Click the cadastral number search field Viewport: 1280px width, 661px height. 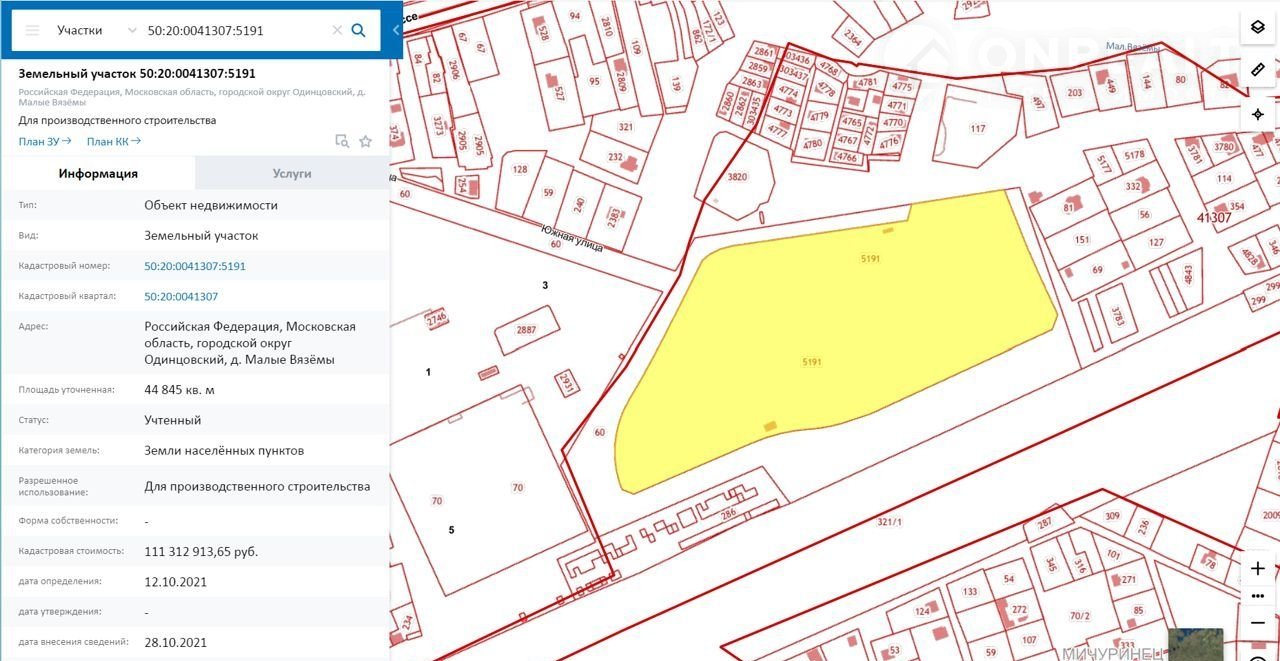click(x=235, y=30)
